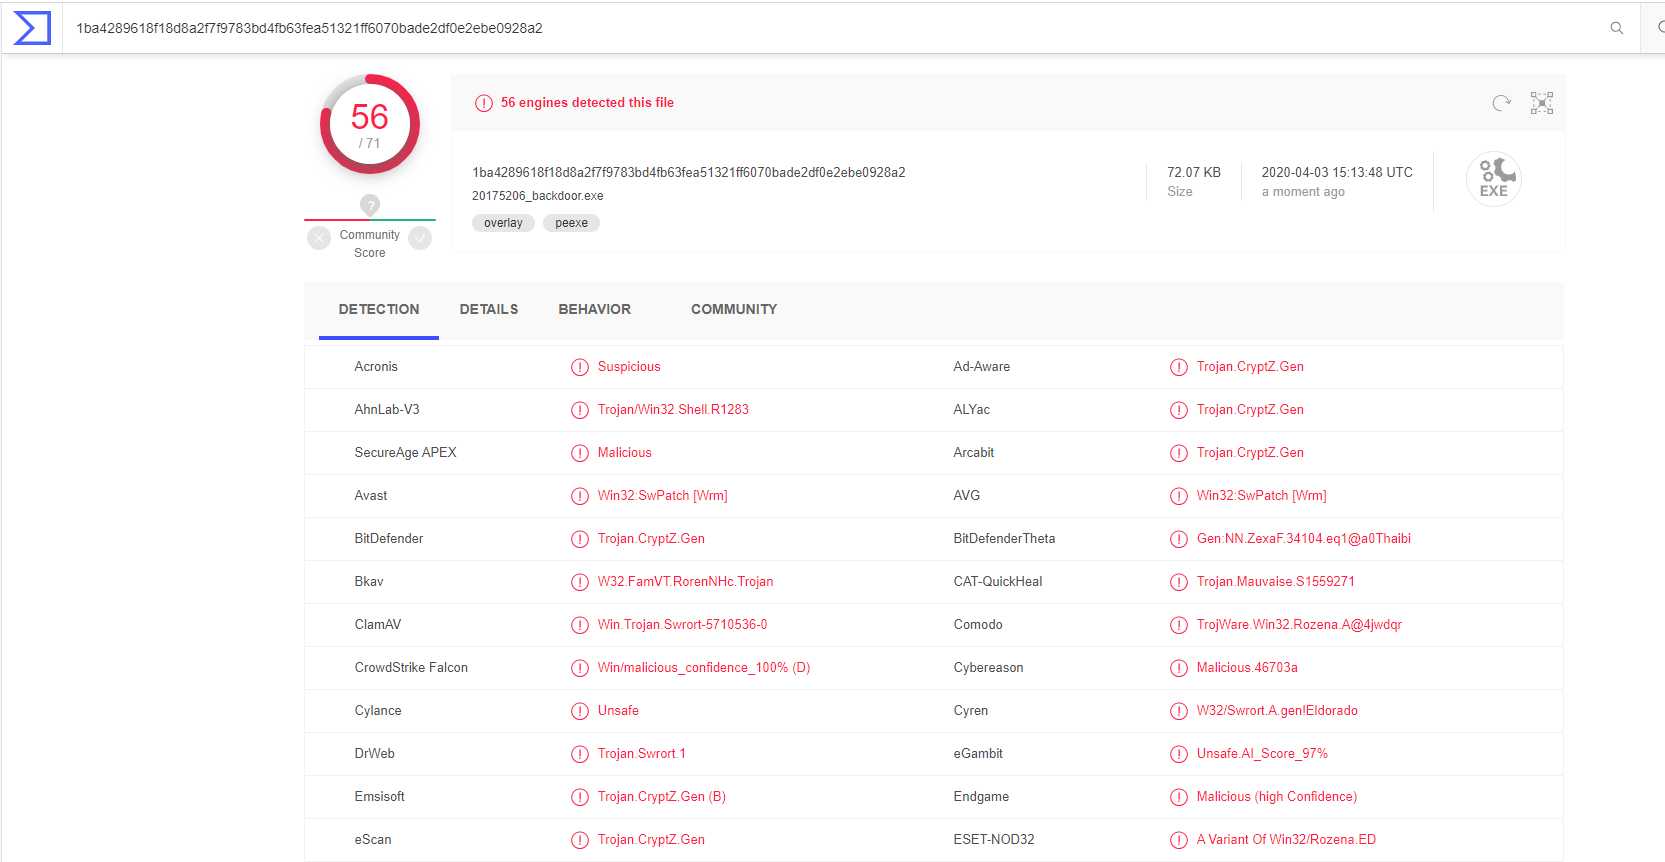This screenshot has height=862, width=1665.
Task: Click the warning icon for CrowdStrike Falcon result
Action: click(x=580, y=668)
